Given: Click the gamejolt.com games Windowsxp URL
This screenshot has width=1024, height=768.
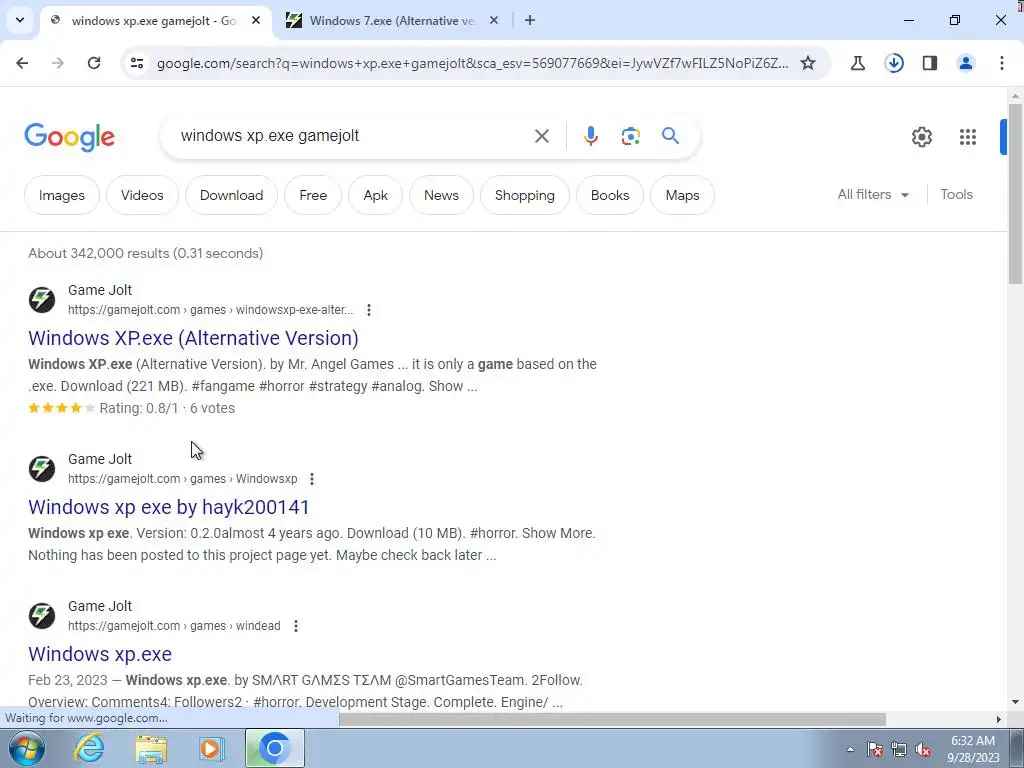Looking at the screenshot, I should pos(182,479).
